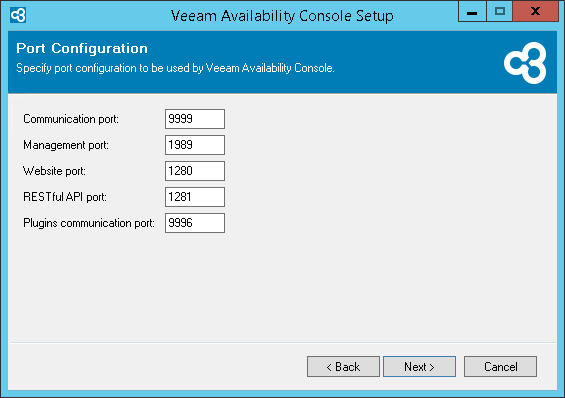Click the Plugins communication port label

tap(89, 223)
